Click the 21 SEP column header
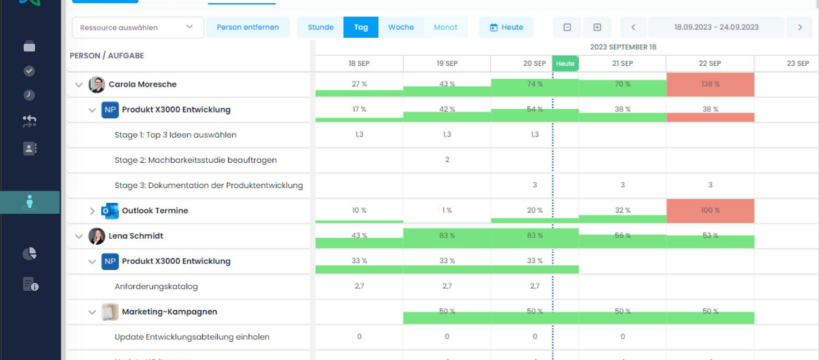This screenshot has width=820, height=360. pyautogui.click(x=622, y=63)
